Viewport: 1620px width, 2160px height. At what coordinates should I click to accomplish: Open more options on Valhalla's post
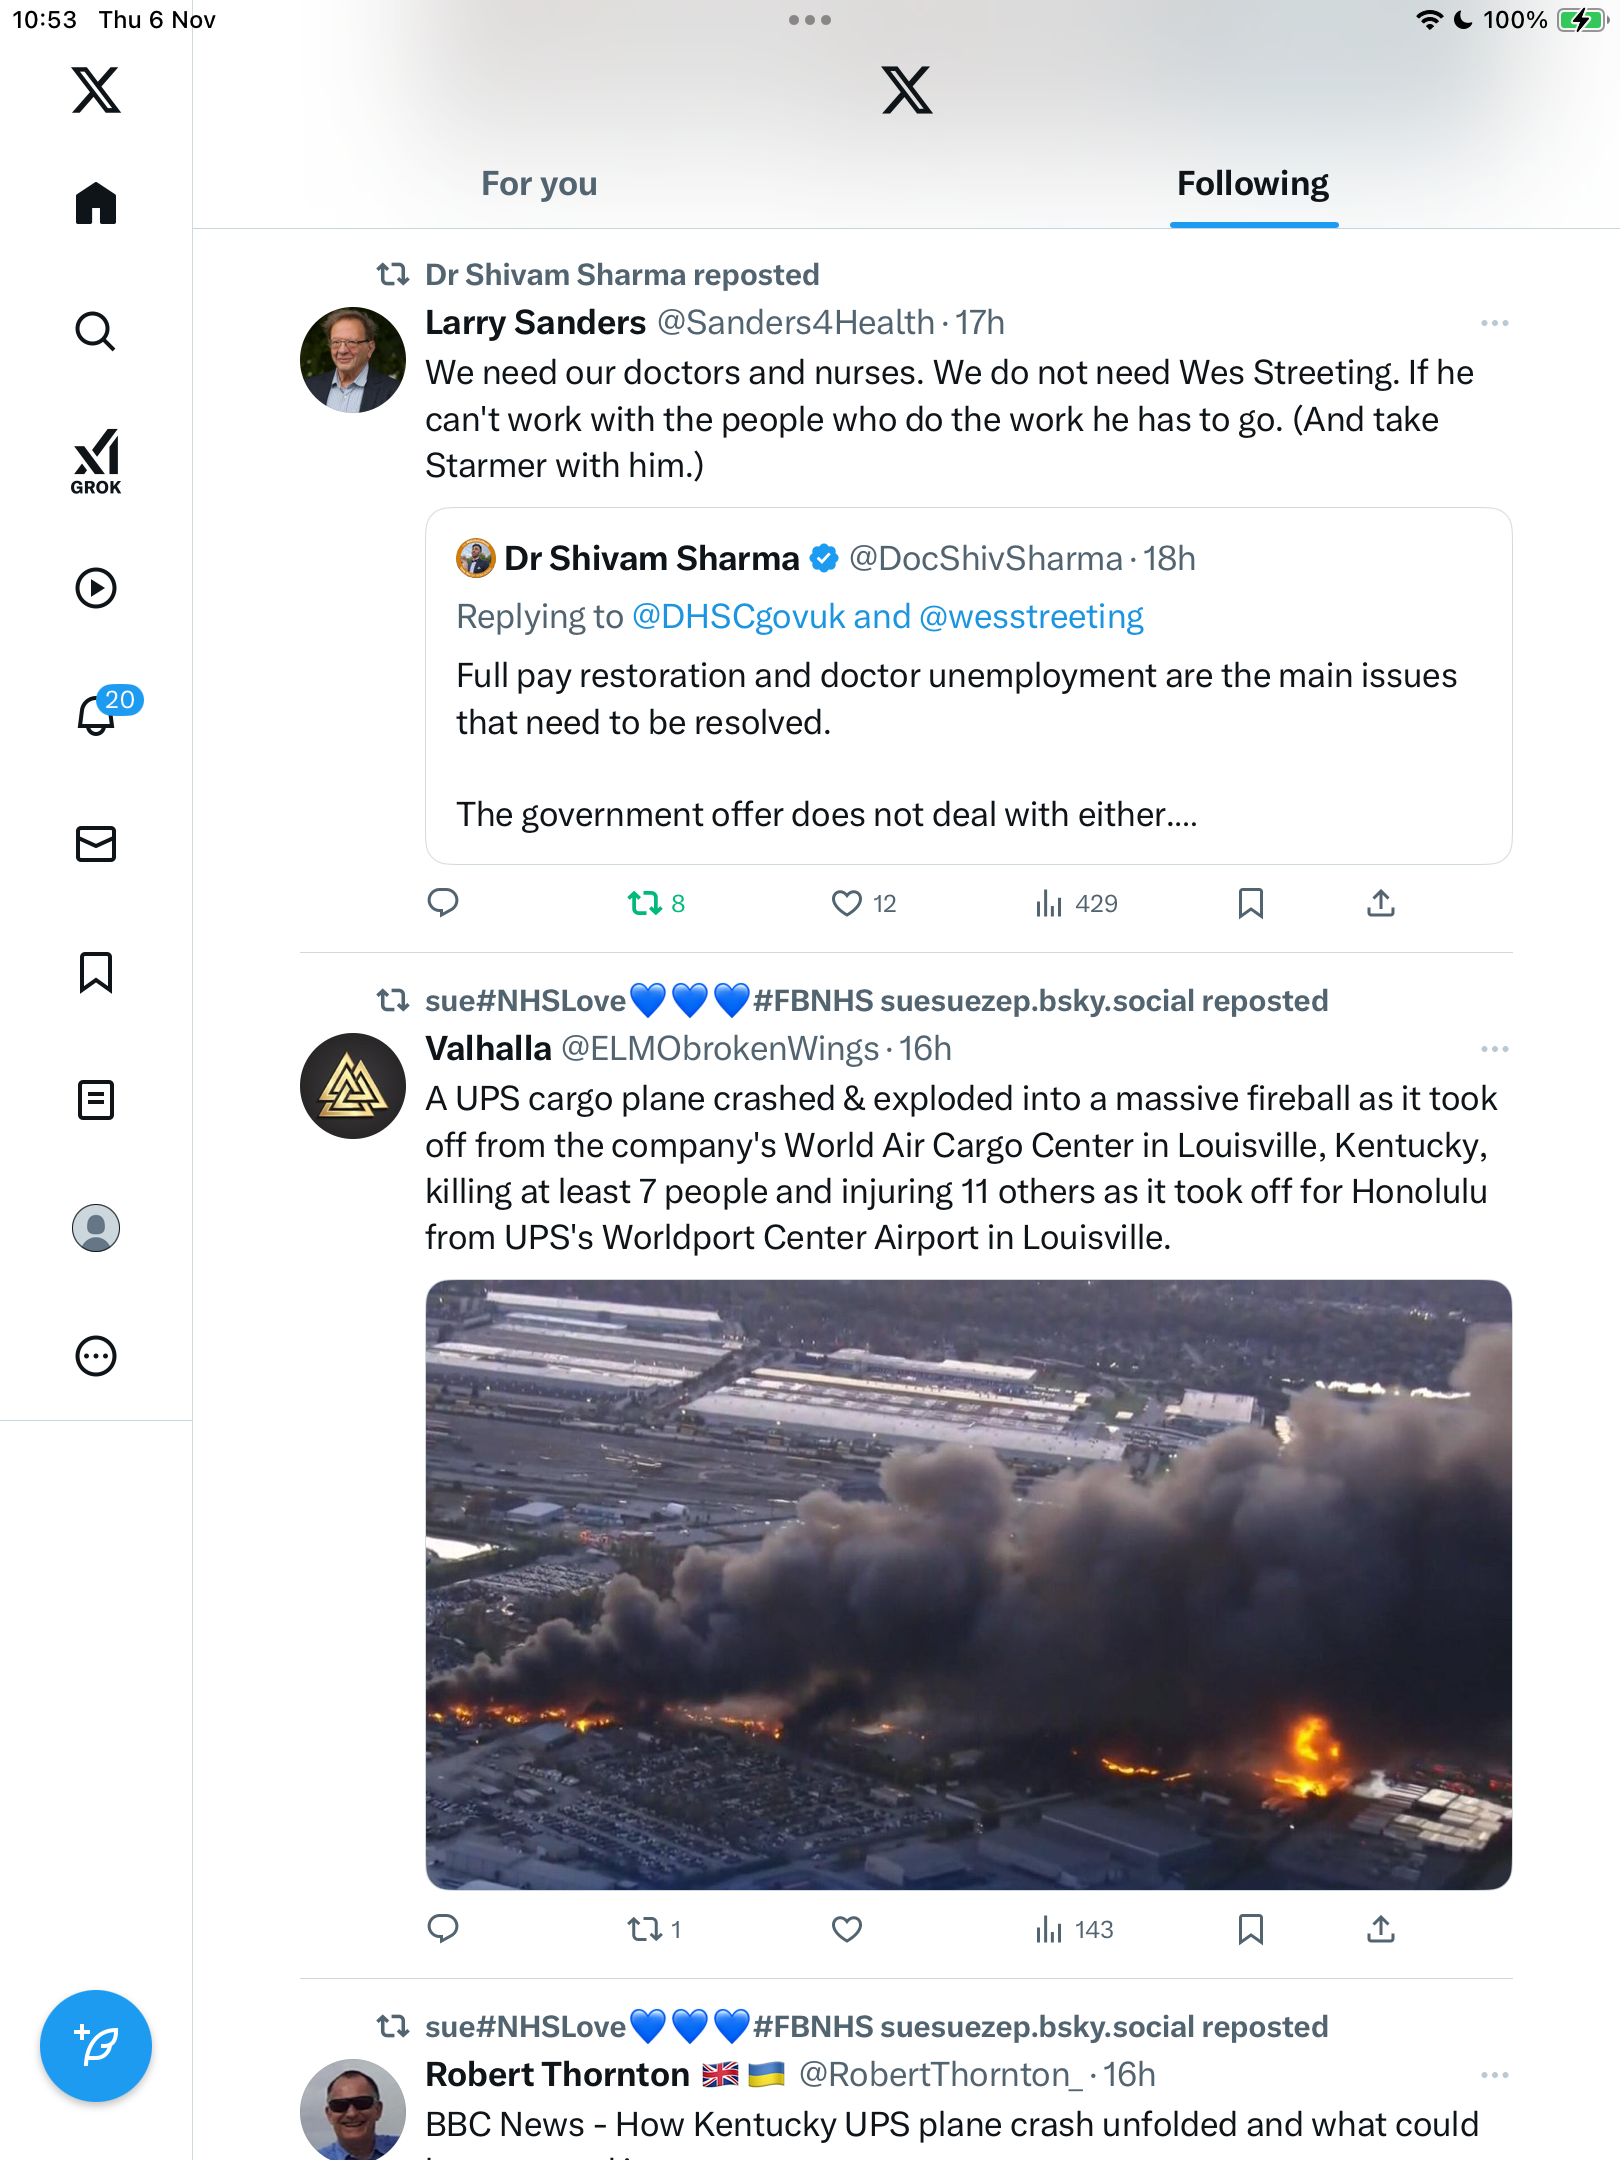[x=1494, y=1049]
